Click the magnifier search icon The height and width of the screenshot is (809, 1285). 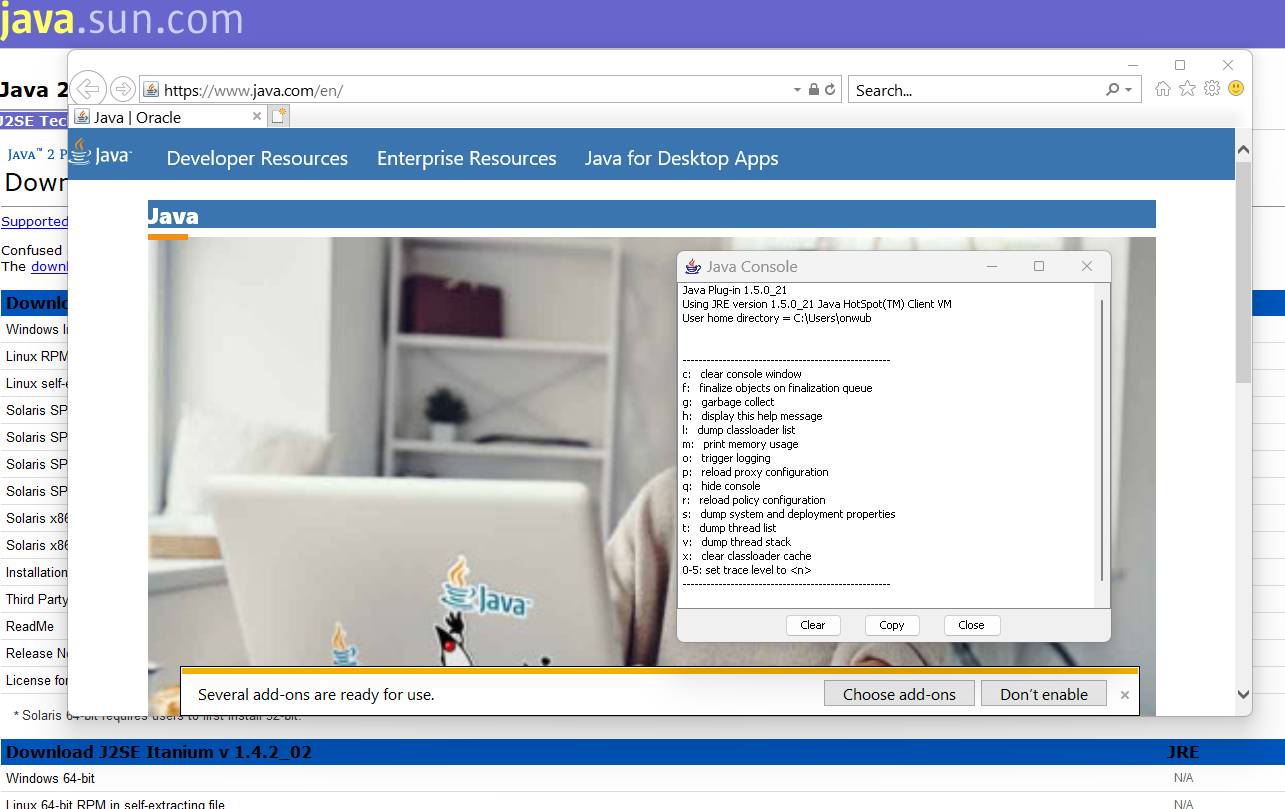pyautogui.click(x=1112, y=90)
